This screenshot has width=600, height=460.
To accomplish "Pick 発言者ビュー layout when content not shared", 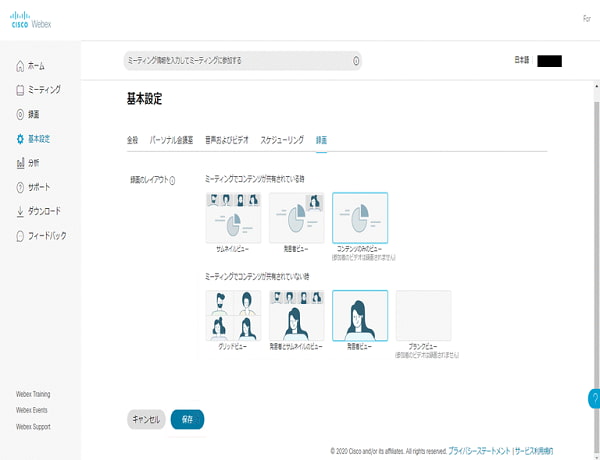I will click(360, 315).
